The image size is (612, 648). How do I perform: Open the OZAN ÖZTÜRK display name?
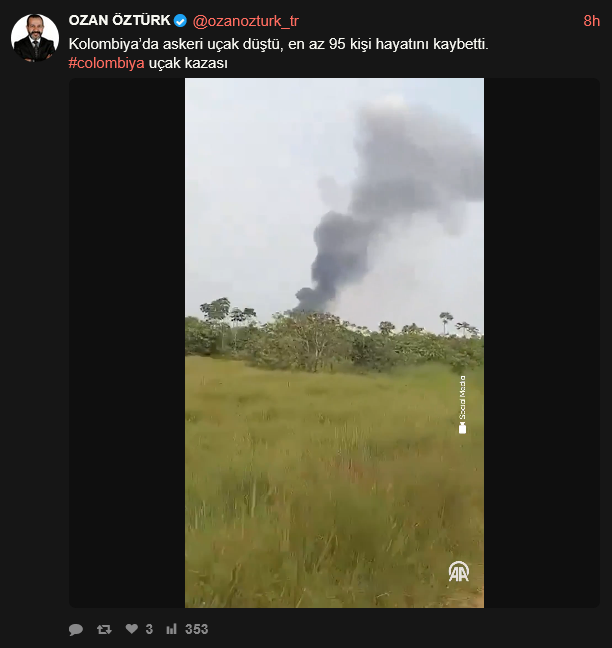pyautogui.click(x=119, y=20)
